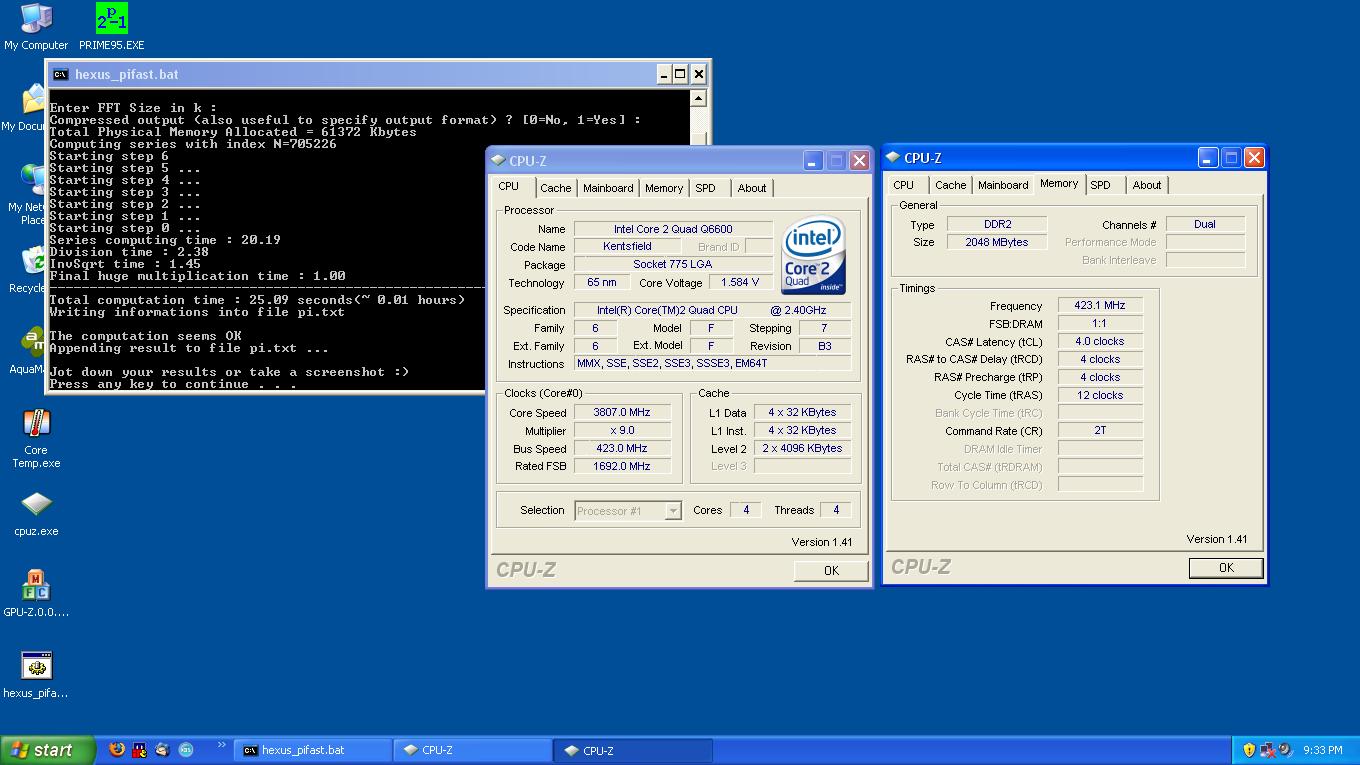The width and height of the screenshot is (1360, 765).
Task: Click the CPU-Z title icon in the Memory-tab window
Action: point(893,158)
